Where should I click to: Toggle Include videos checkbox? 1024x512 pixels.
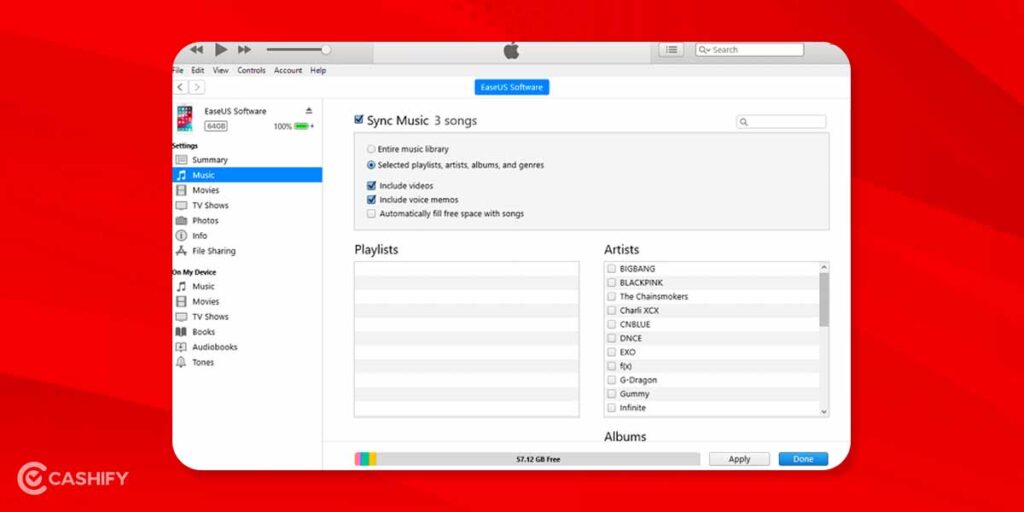tap(372, 185)
